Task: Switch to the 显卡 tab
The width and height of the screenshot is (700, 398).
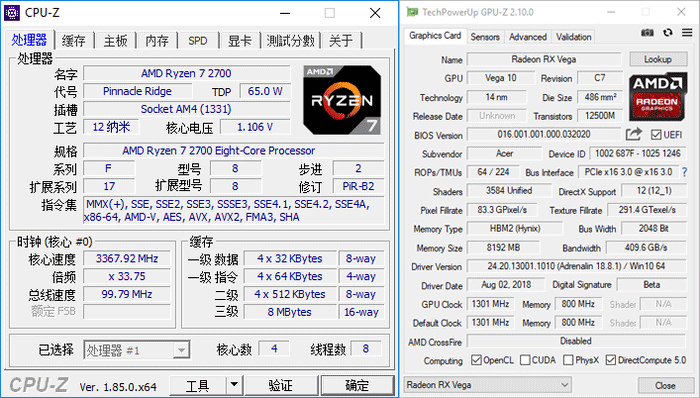Action: pyautogui.click(x=240, y=41)
